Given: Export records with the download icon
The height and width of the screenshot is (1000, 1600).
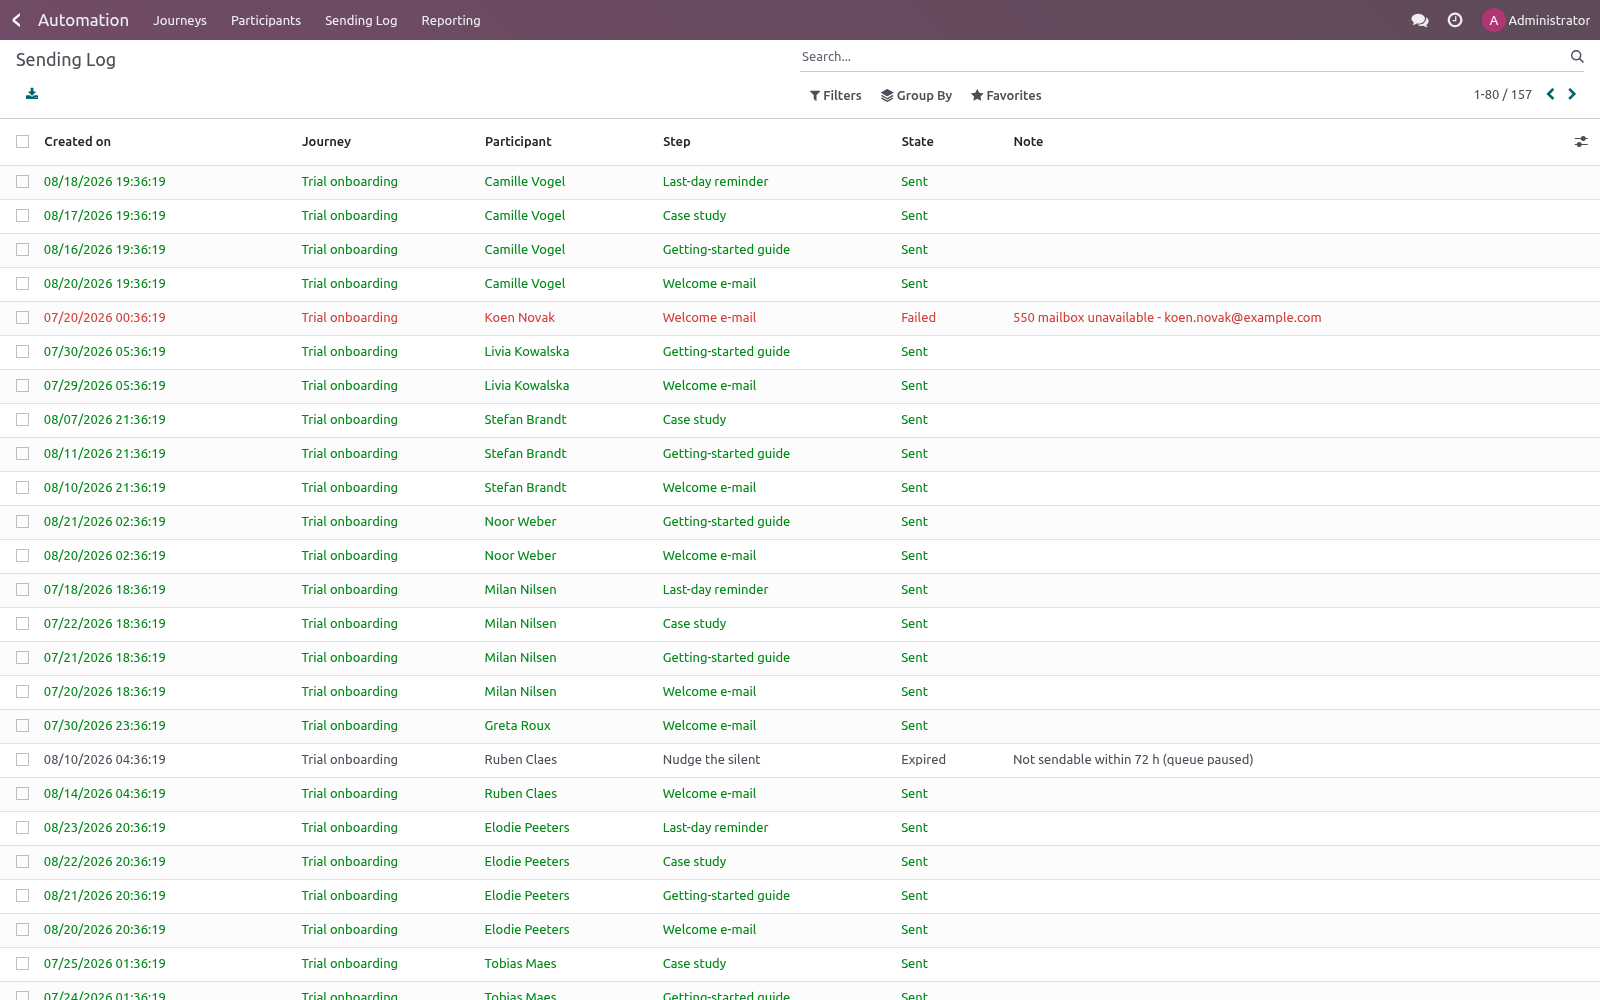Looking at the screenshot, I should point(32,94).
